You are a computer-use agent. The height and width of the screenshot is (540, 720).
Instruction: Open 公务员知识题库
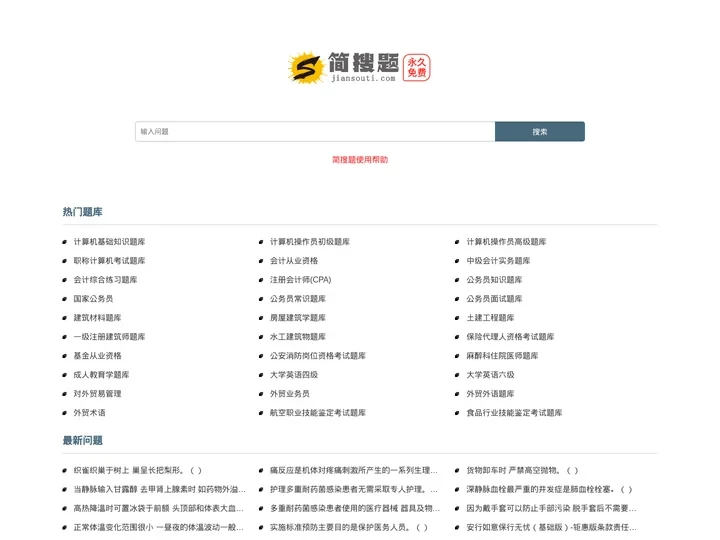click(494, 280)
